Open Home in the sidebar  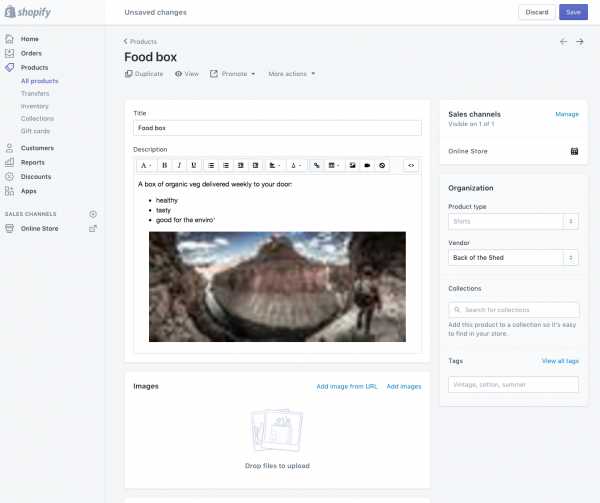coord(29,39)
